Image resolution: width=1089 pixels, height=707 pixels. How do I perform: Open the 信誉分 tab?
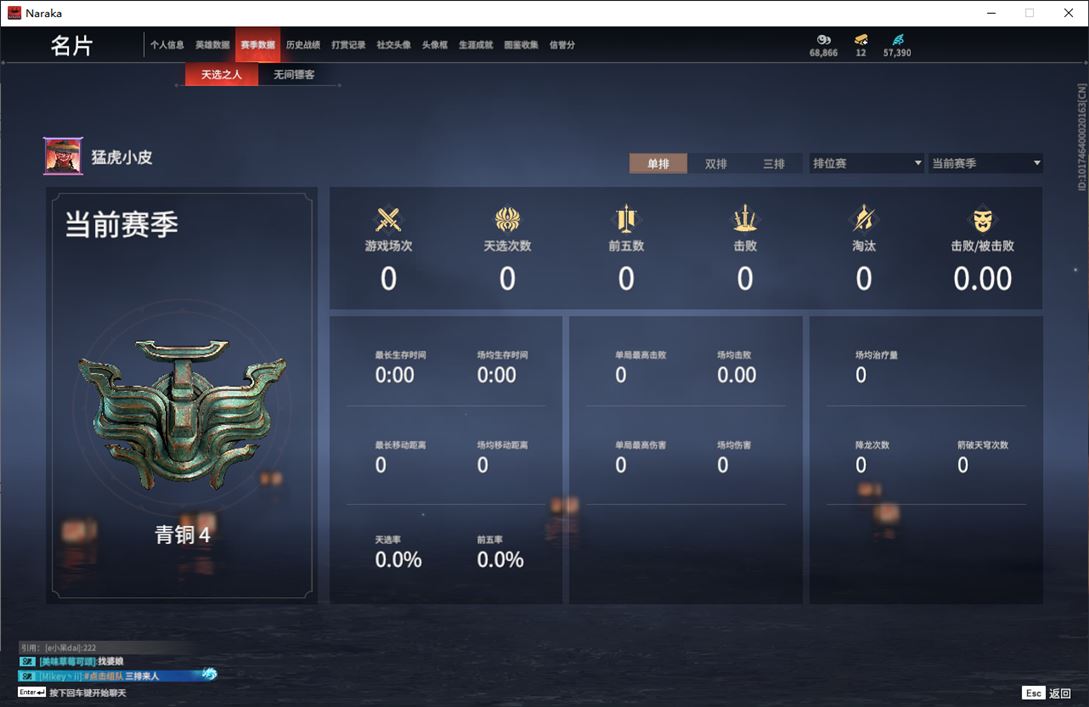(x=562, y=45)
